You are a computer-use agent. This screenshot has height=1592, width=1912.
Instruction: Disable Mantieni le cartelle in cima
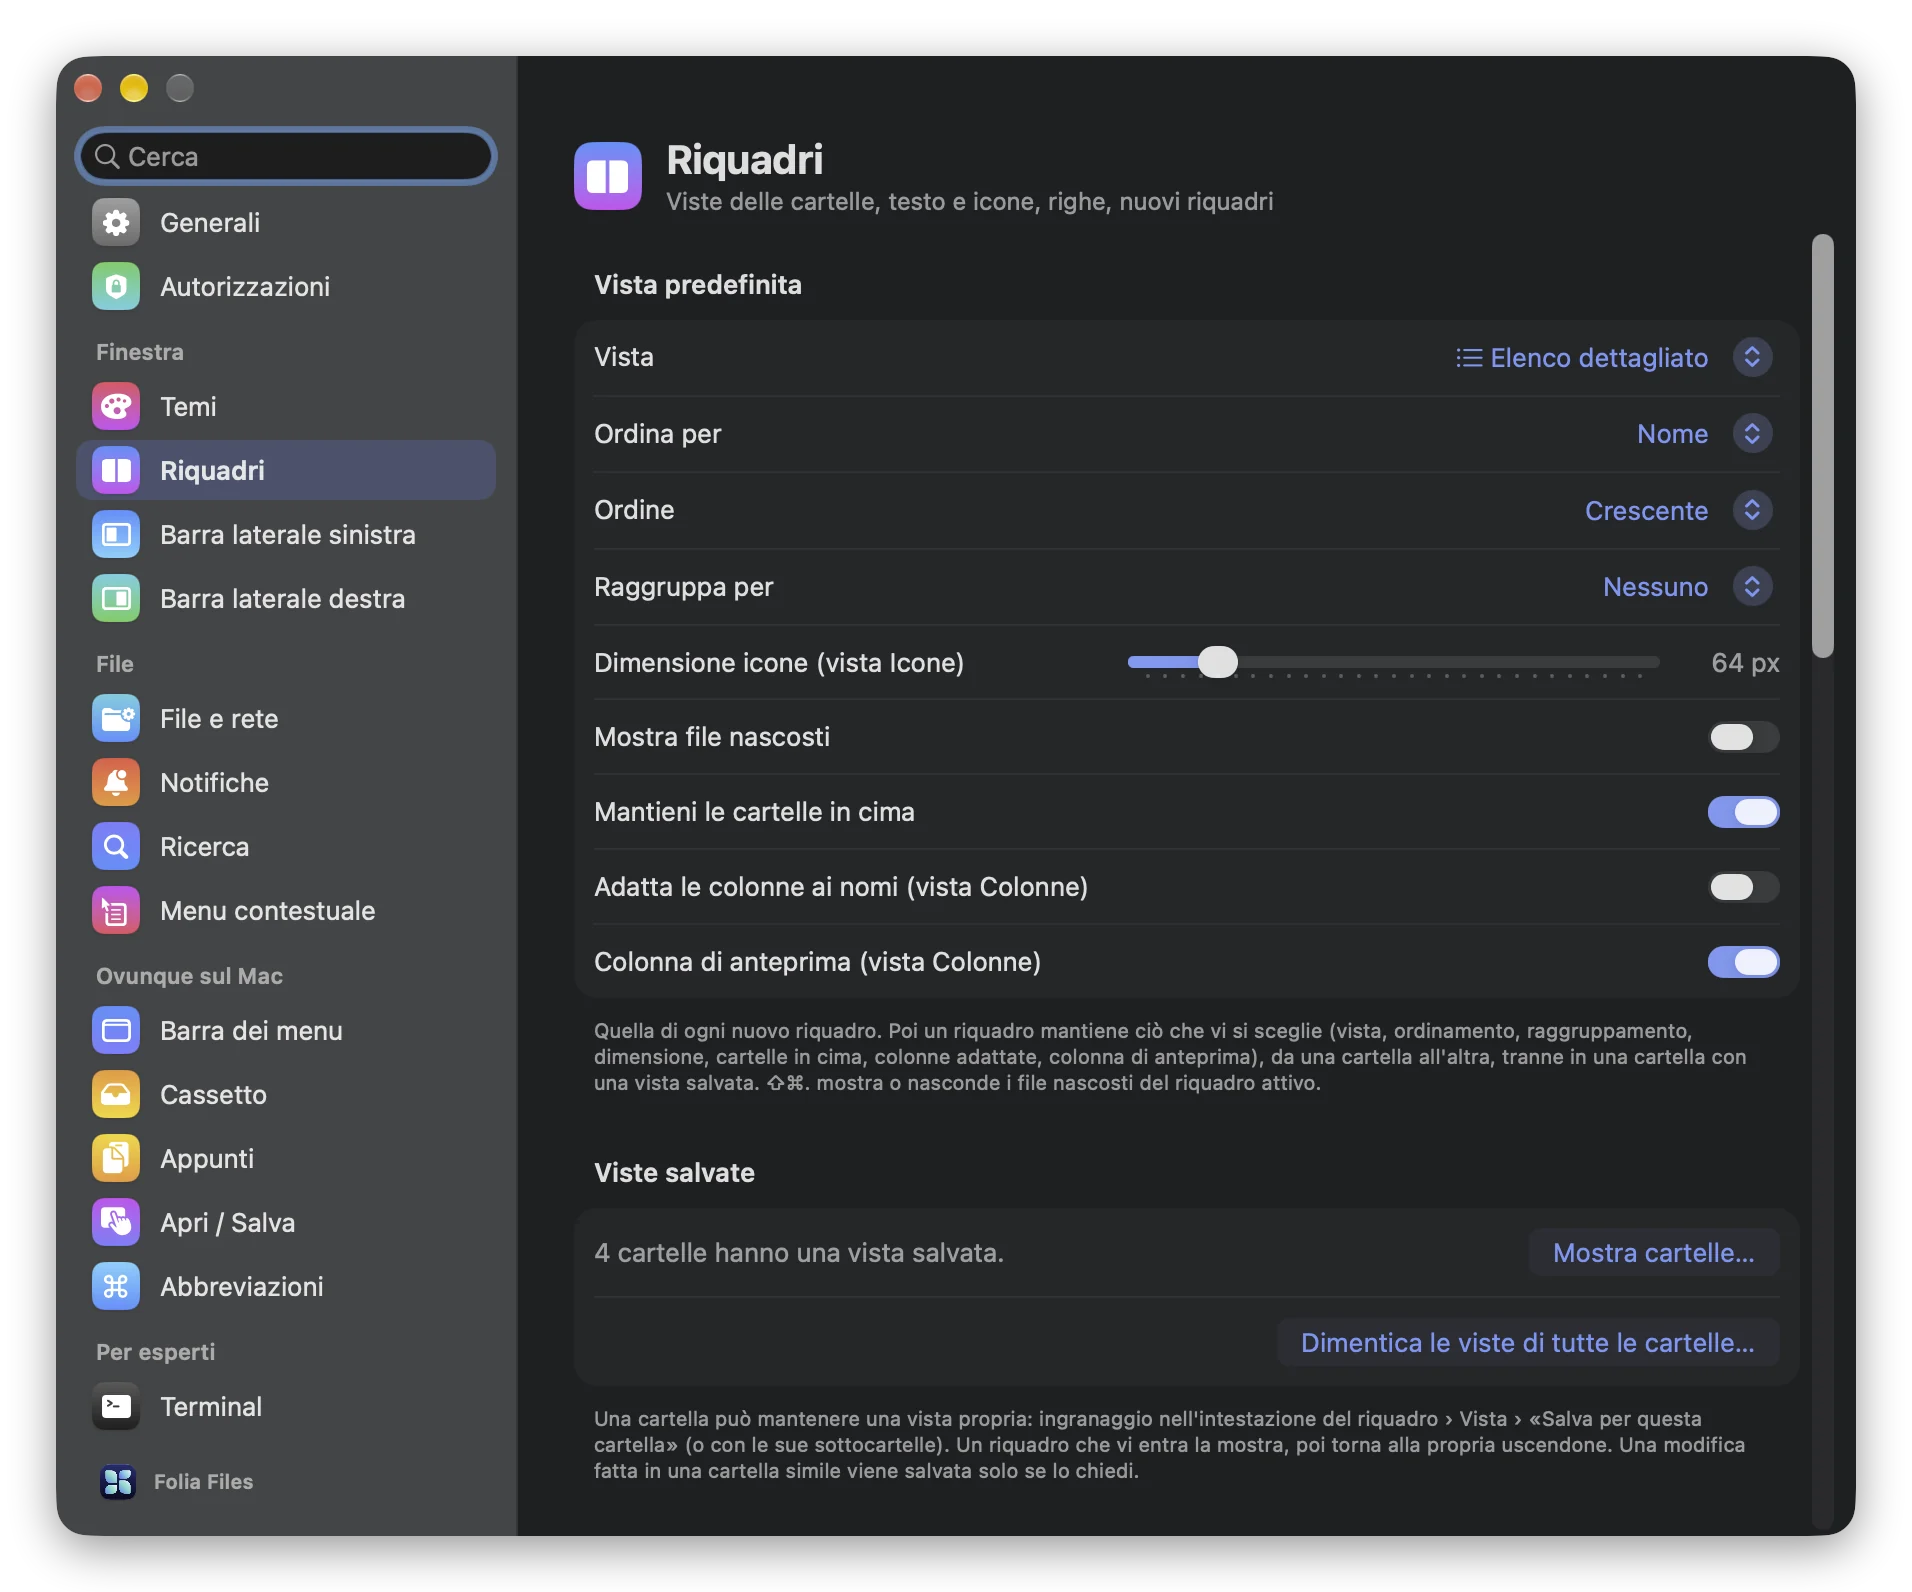pyautogui.click(x=1743, y=812)
